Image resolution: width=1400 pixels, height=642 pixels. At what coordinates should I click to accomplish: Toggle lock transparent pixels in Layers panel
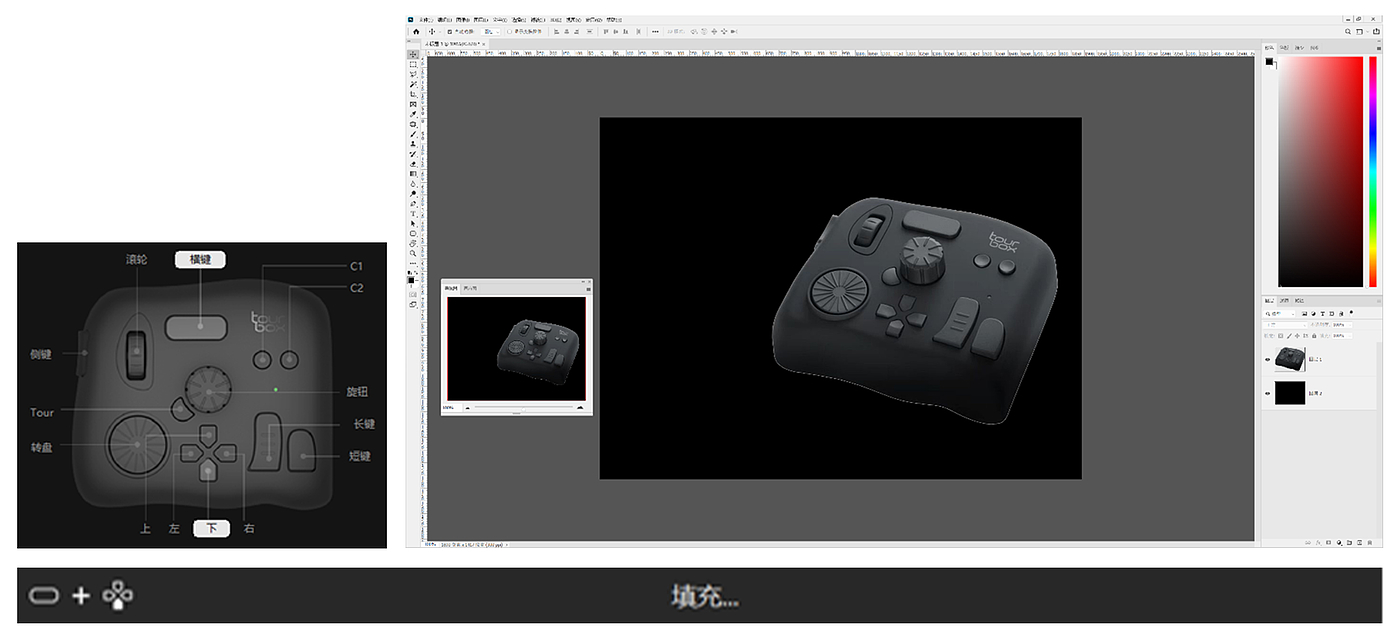pos(1280,336)
